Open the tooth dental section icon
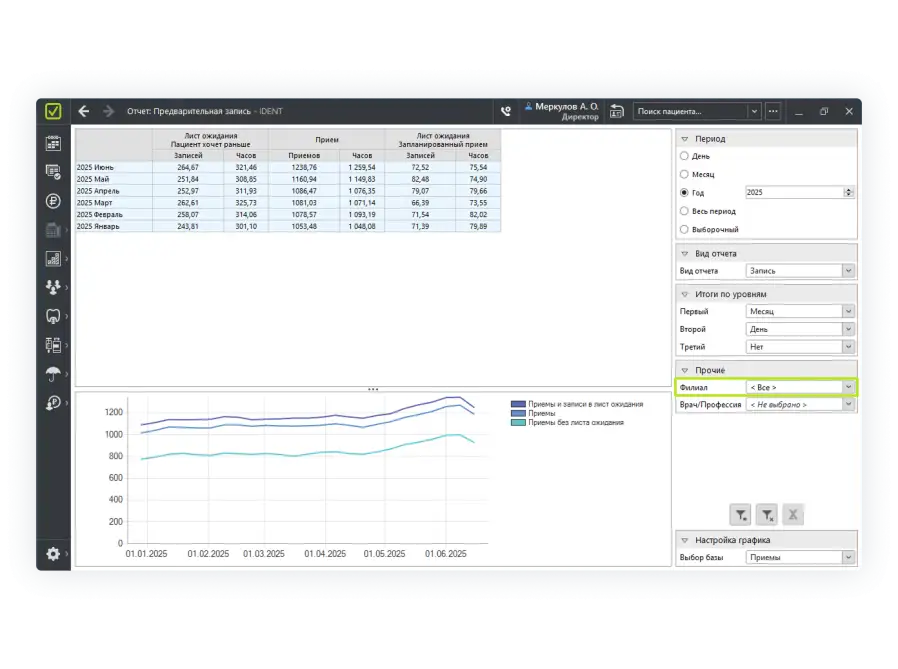This screenshot has width=898, height=669. [54, 316]
